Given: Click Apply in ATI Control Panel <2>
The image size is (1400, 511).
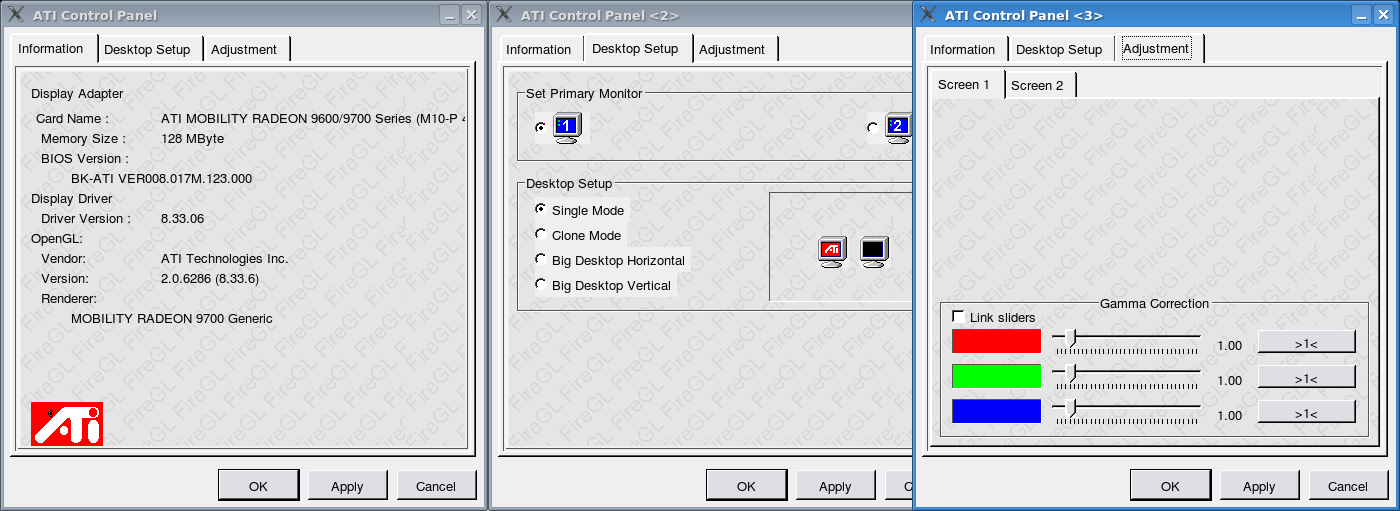Looking at the screenshot, I should [x=835, y=486].
